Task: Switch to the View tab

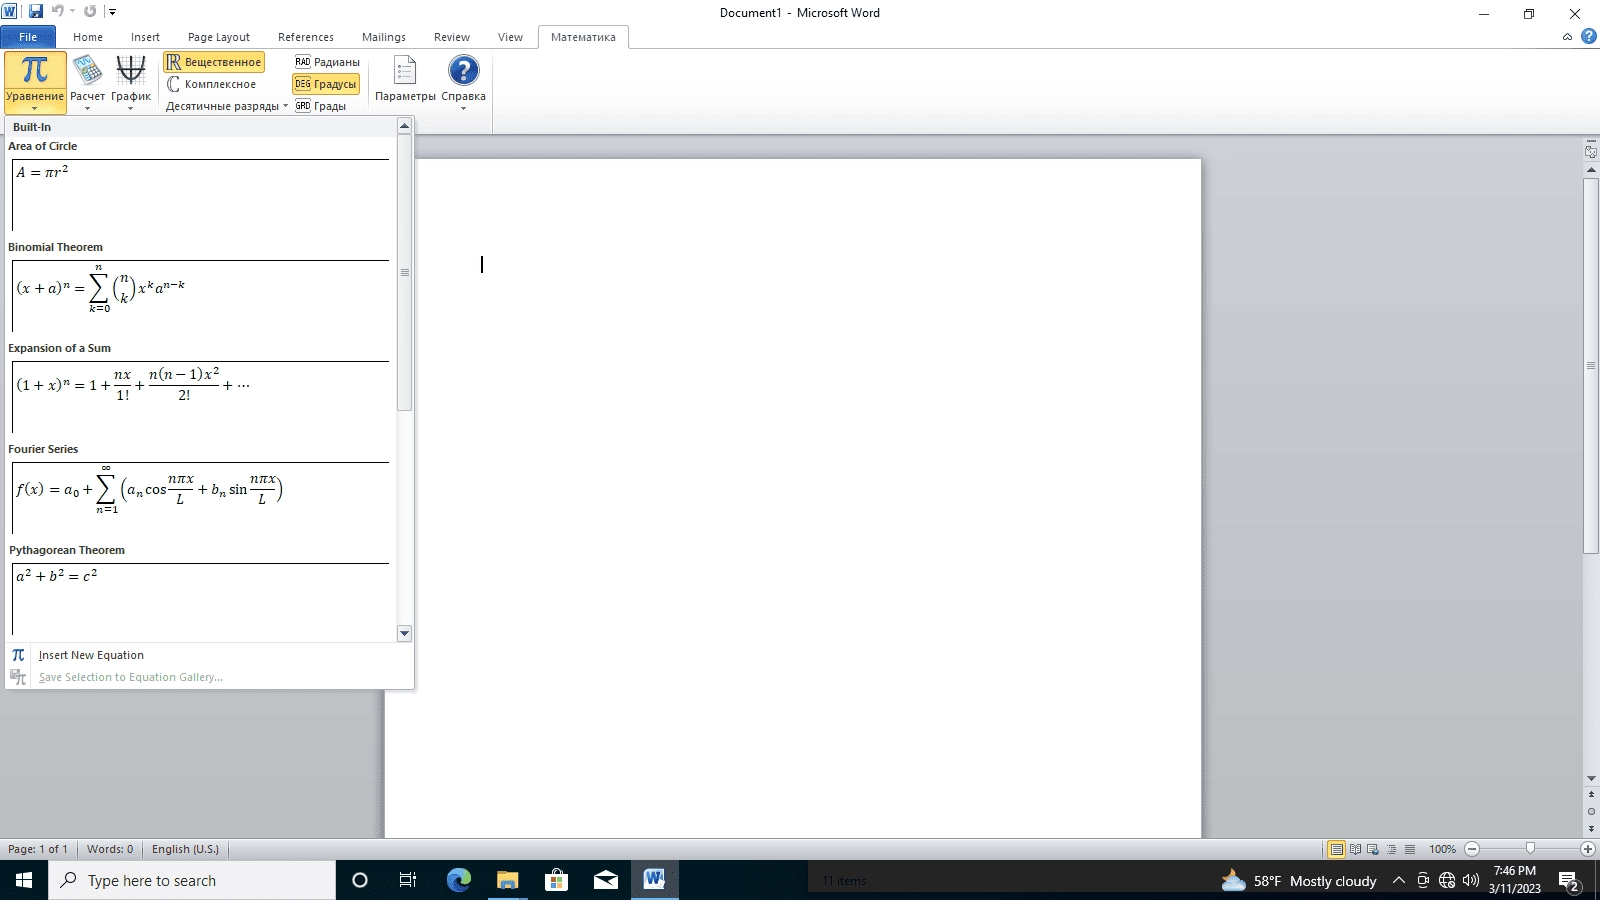Action: (510, 37)
